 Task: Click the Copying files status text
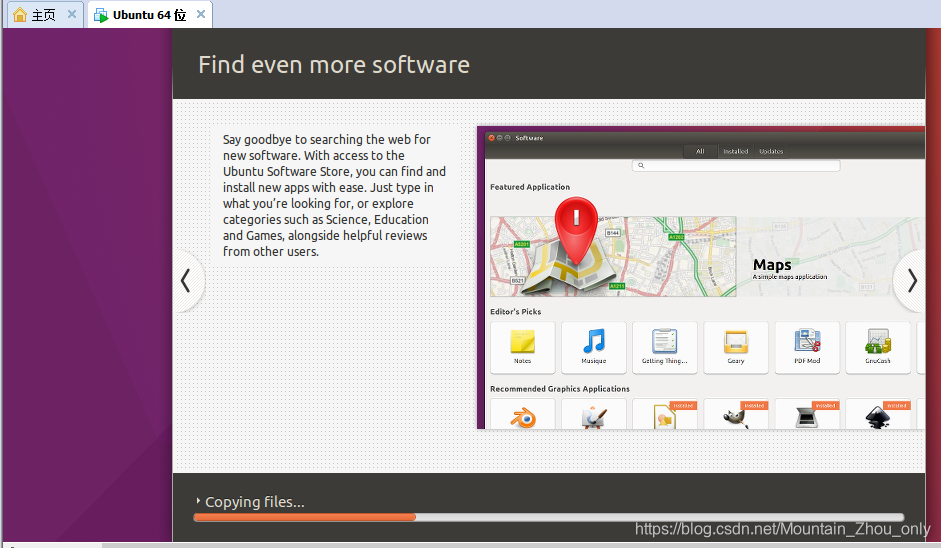click(x=254, y=502)
